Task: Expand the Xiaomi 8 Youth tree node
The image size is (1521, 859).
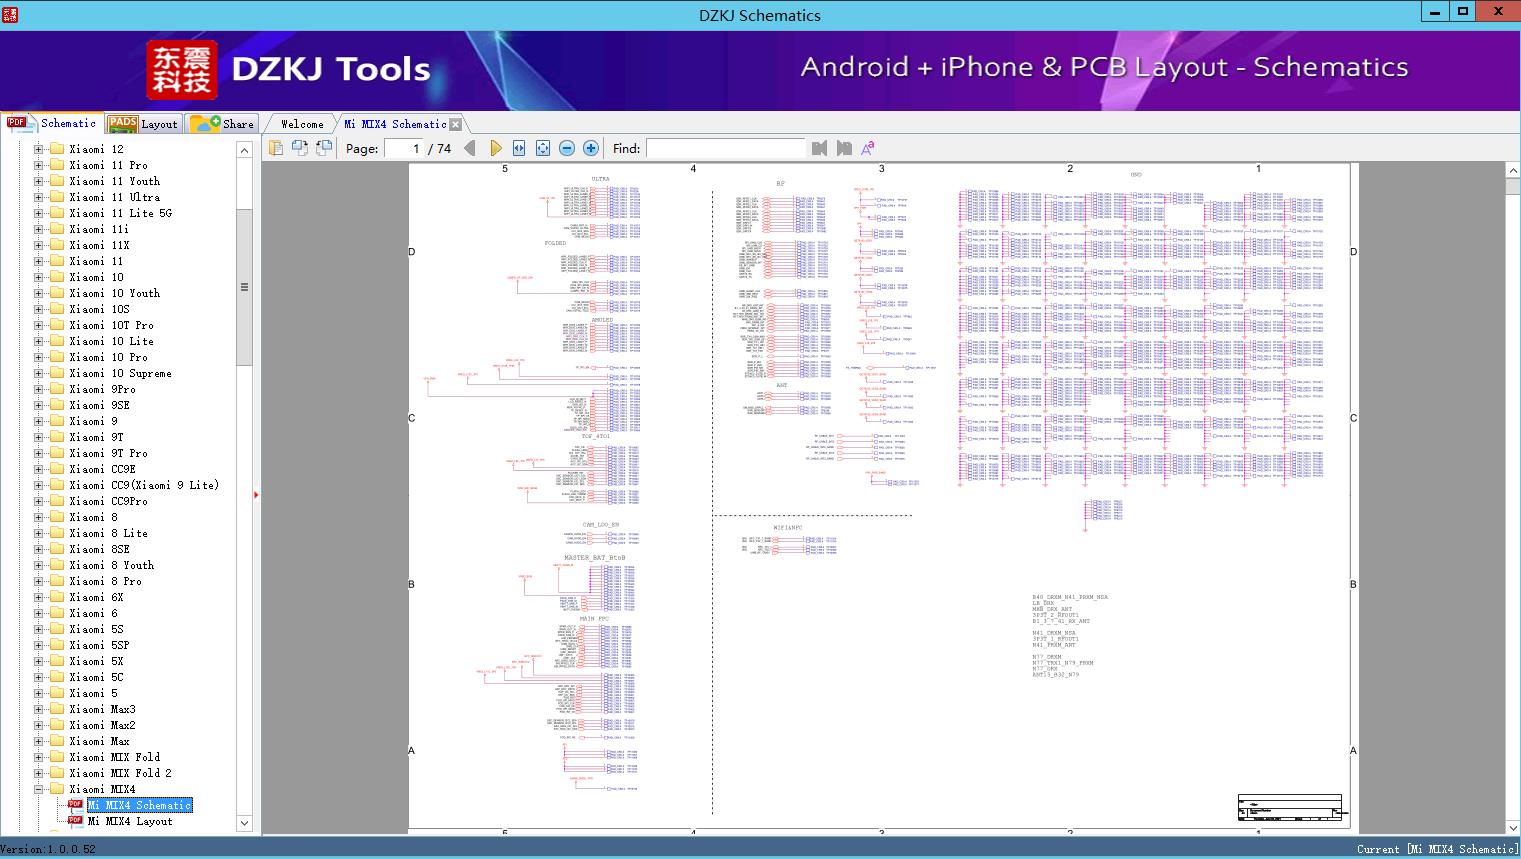Action: (x=38, y=565)
